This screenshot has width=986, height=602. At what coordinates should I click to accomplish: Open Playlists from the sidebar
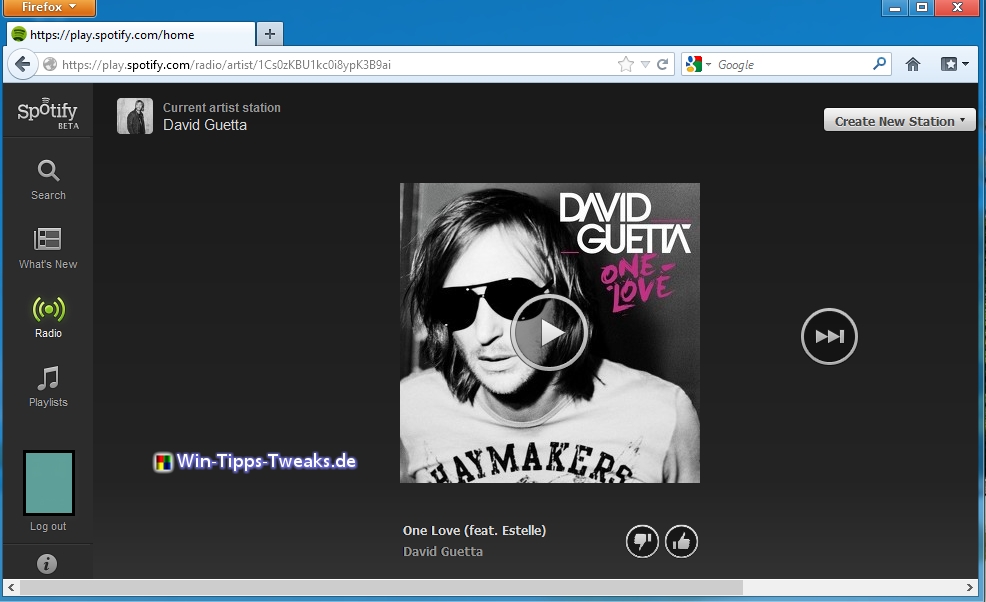point(48,386)
